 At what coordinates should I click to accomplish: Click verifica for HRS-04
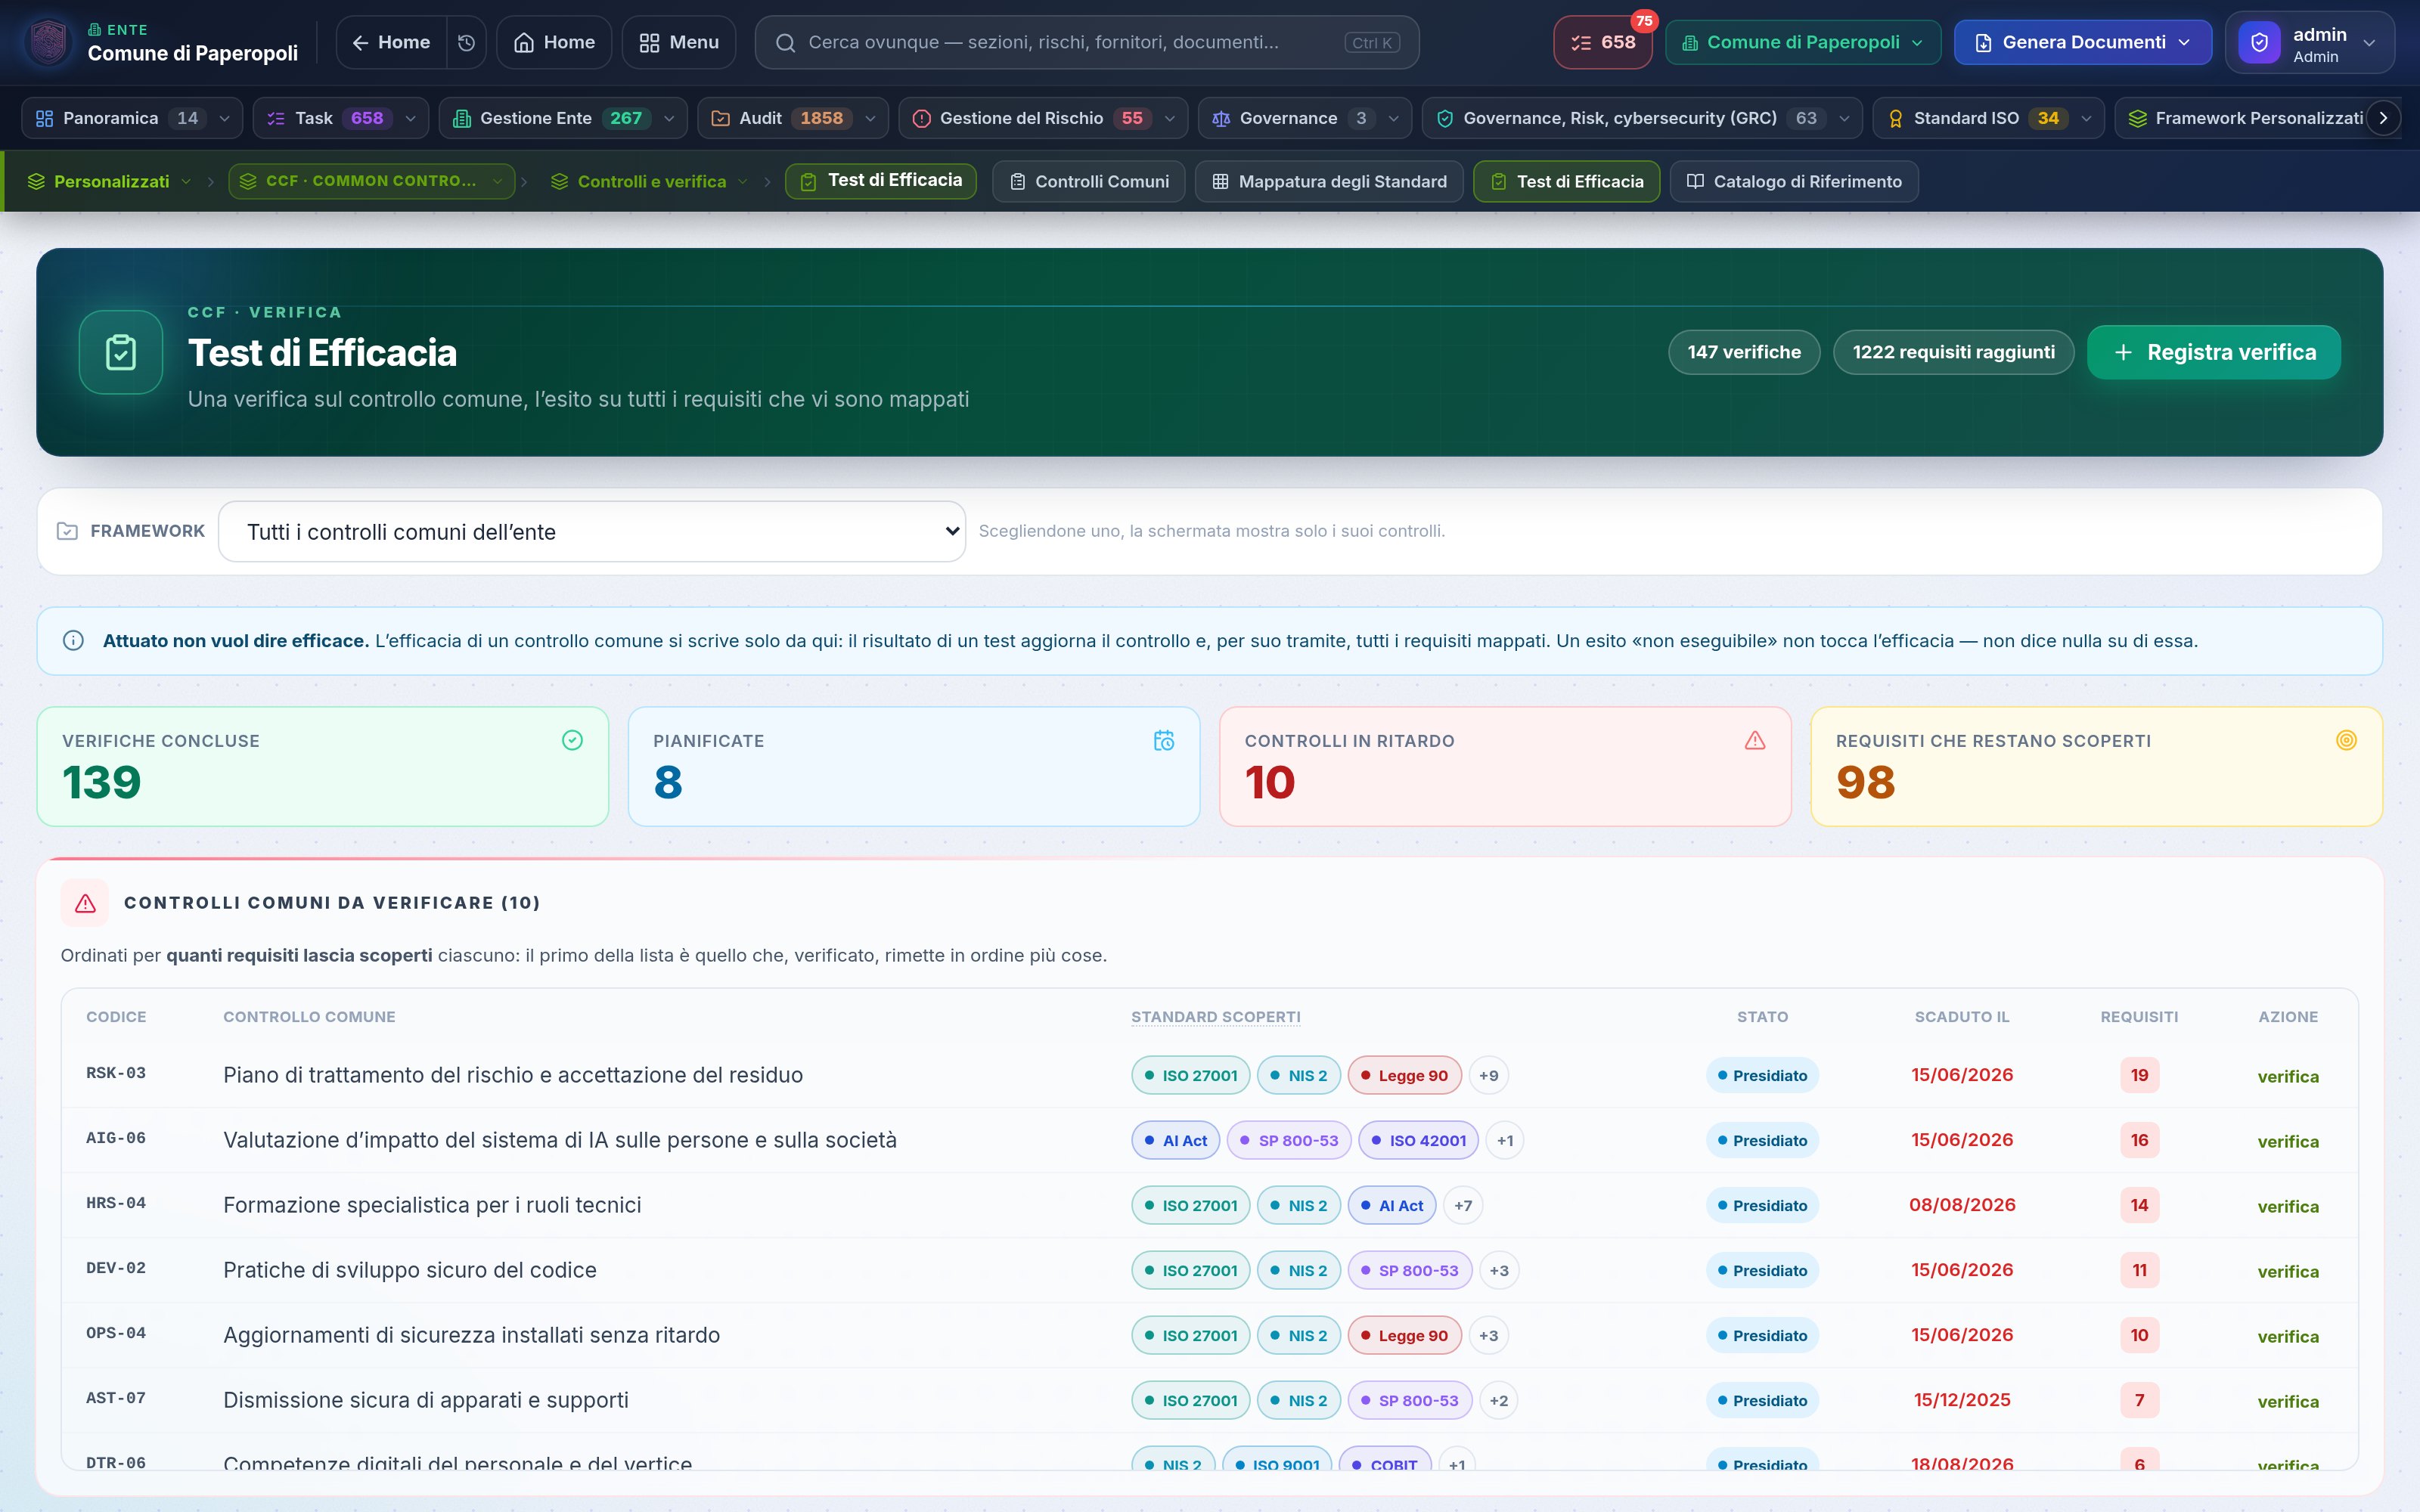[2287, 1206]
